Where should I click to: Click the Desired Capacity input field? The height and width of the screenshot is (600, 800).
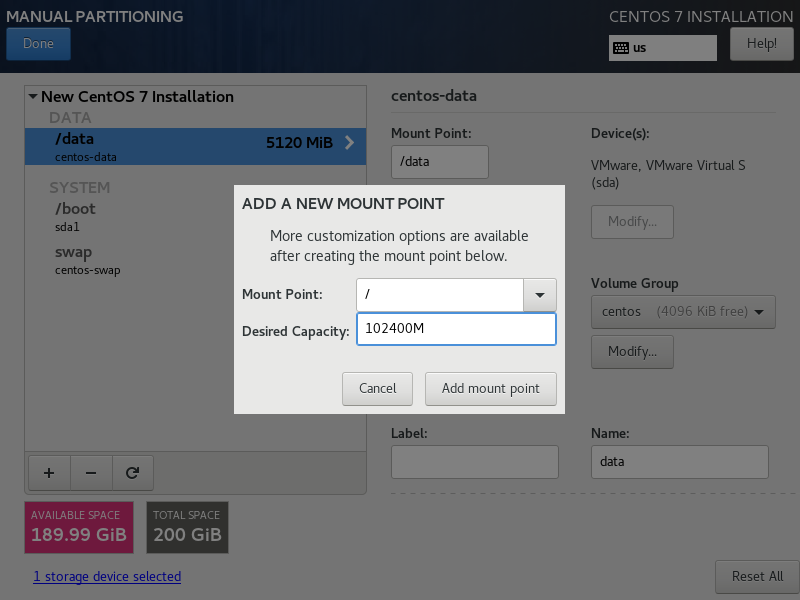[455, 329]
